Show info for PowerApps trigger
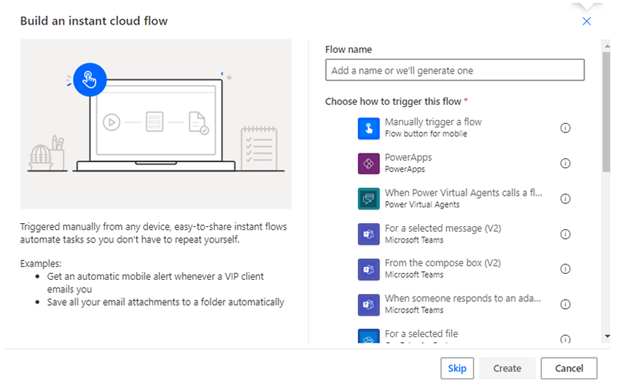The height and width of the screenshot is (383, 624). pos(565,163)
